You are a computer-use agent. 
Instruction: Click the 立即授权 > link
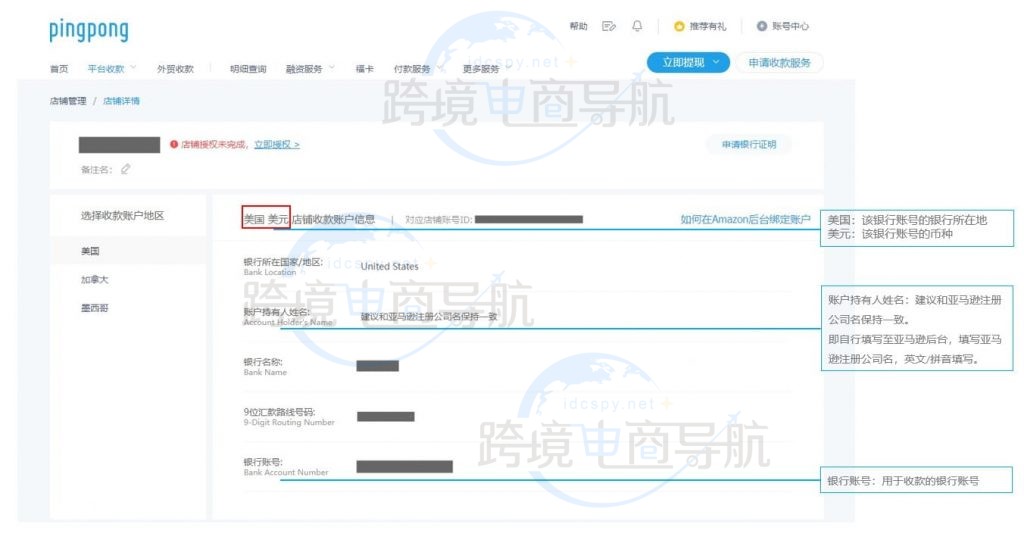[277, 144]
